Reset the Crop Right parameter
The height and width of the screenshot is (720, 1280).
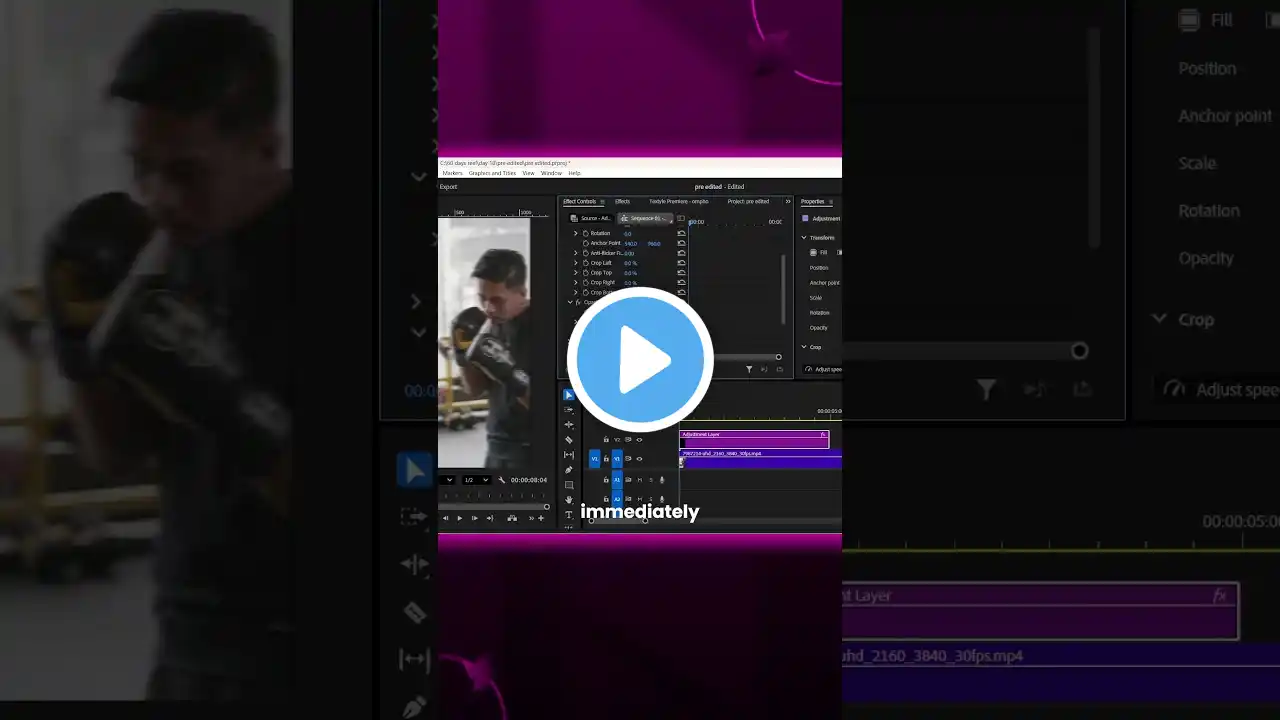point(681,283)
